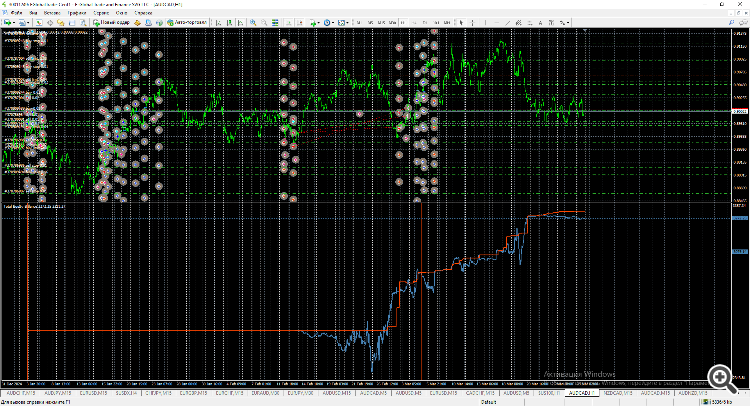This screenshot has height=406, width=750.
Task: Expand the Templates dropdown arrow
Action: tap(348, 22)
